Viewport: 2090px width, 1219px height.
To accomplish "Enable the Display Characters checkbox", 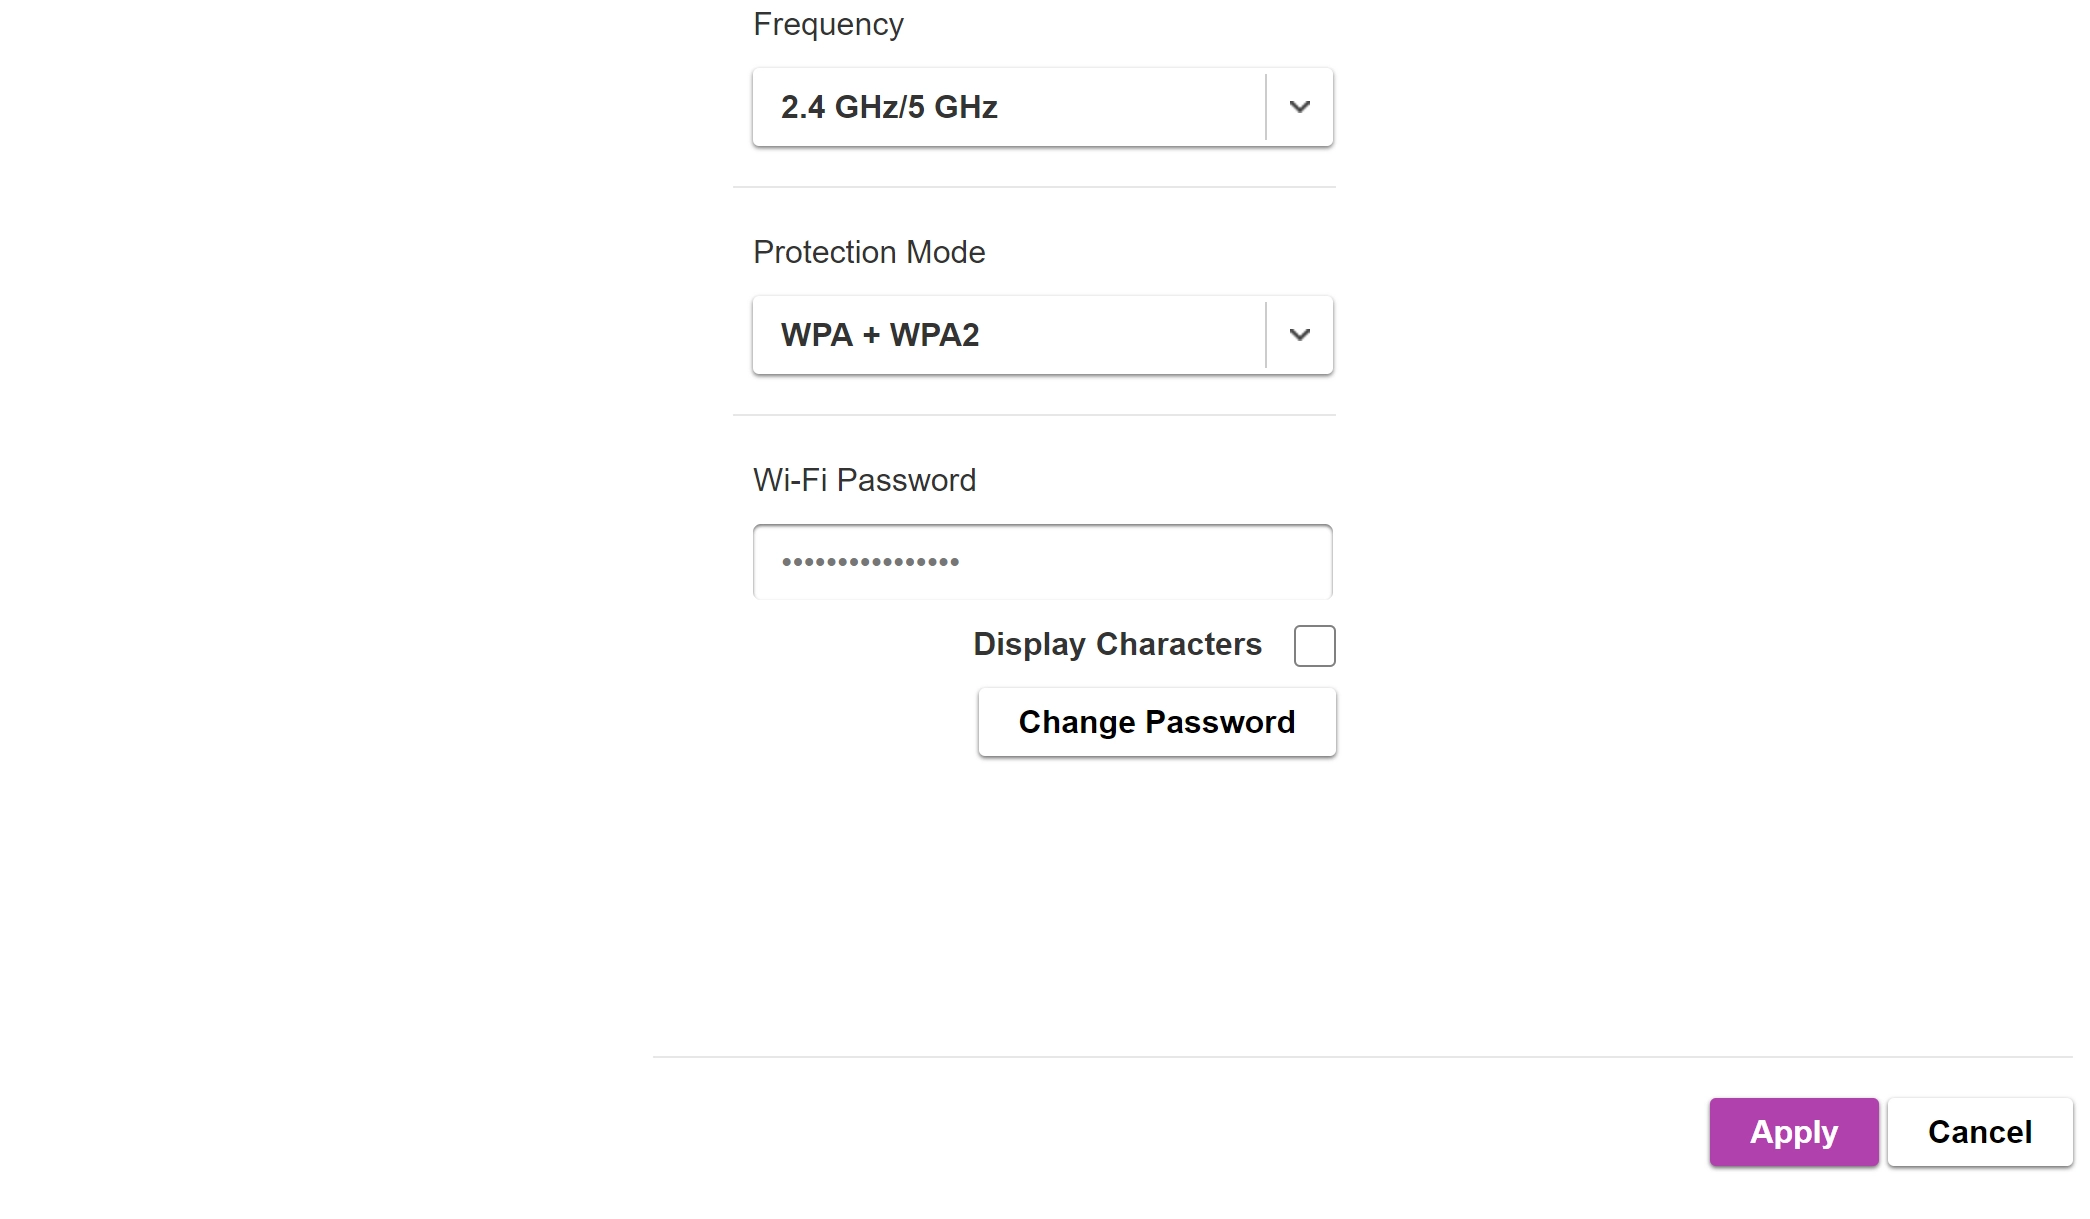I will coord(1314,646).
